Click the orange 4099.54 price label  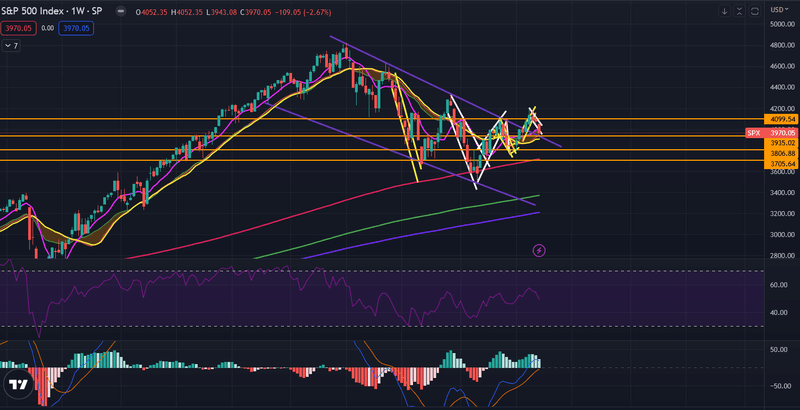coord(782,119)
